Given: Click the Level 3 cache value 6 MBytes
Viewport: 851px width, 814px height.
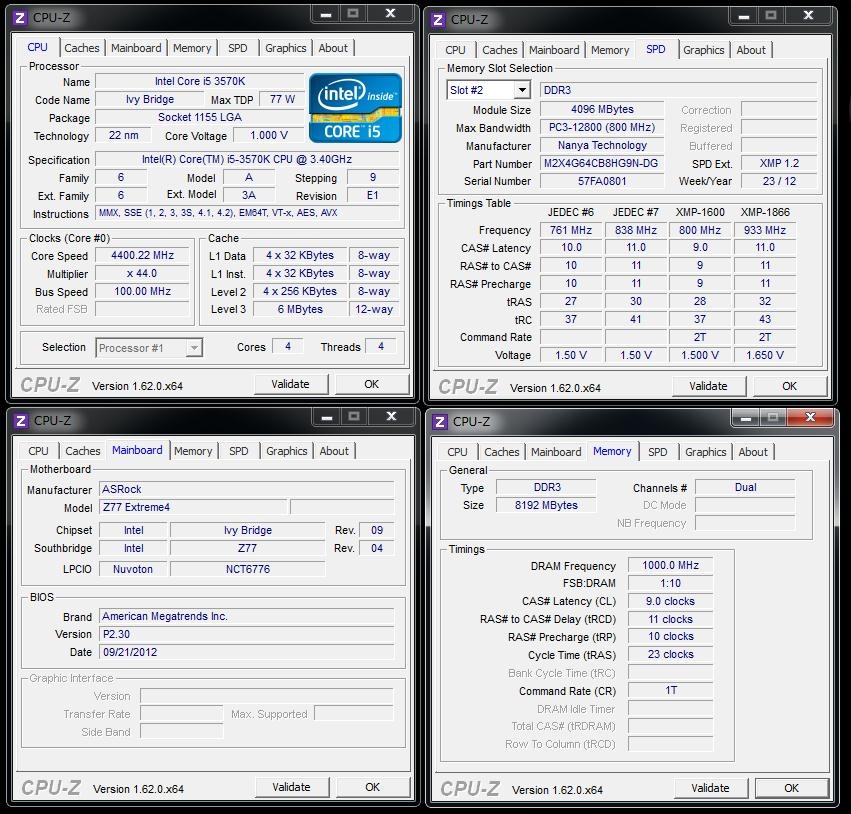Looking at the screenshot, I should 300,309.
